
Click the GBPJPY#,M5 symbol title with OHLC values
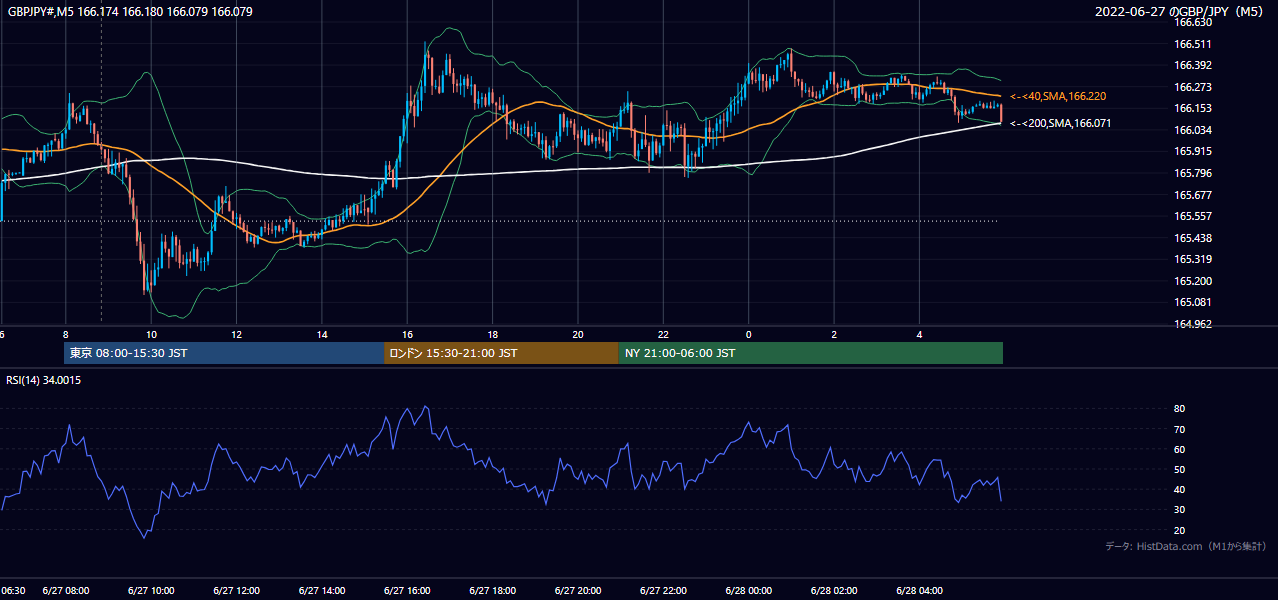click(130, 12)
